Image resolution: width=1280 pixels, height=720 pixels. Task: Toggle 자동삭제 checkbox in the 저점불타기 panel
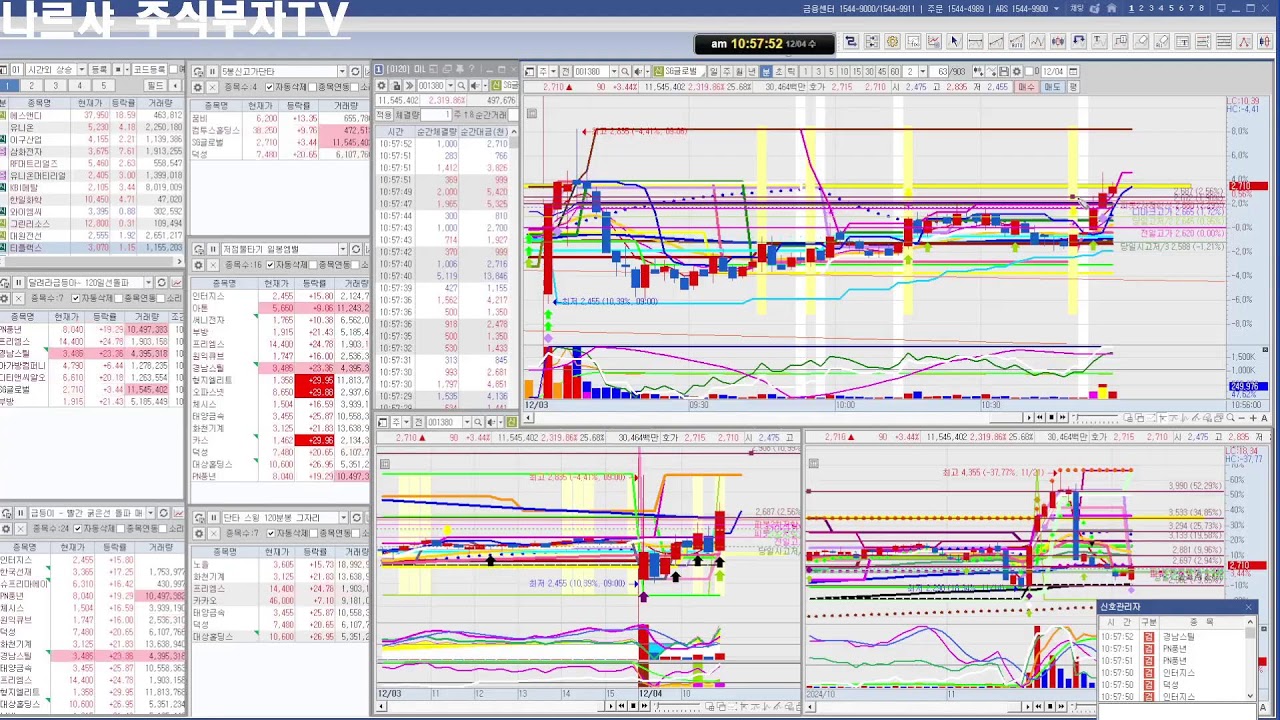[271, 265]
